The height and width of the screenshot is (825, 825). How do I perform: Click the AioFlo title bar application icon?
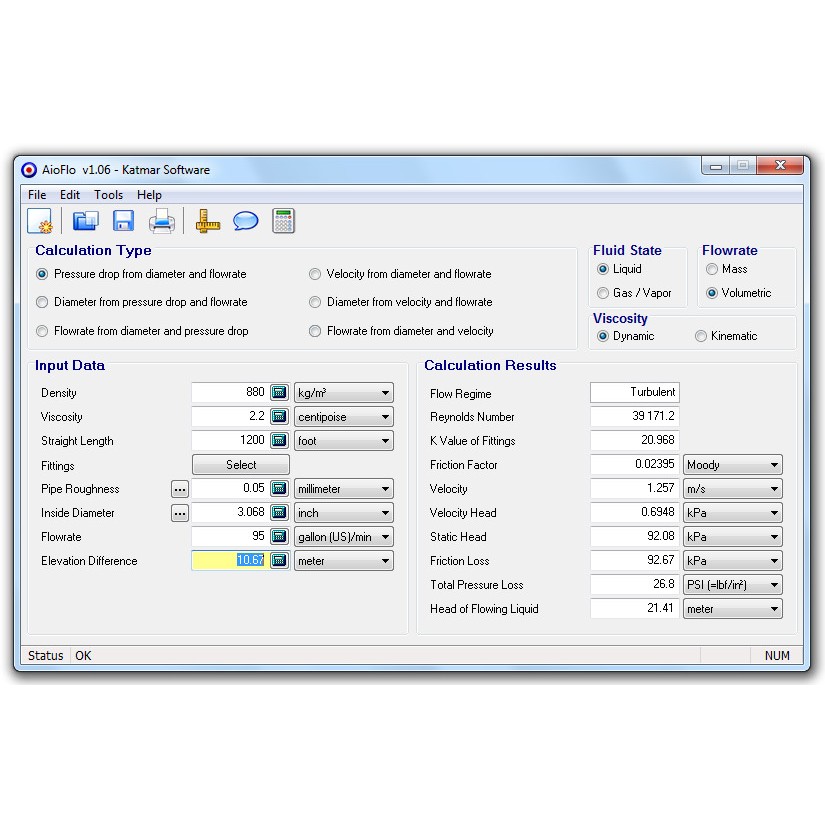coord(29,169)
